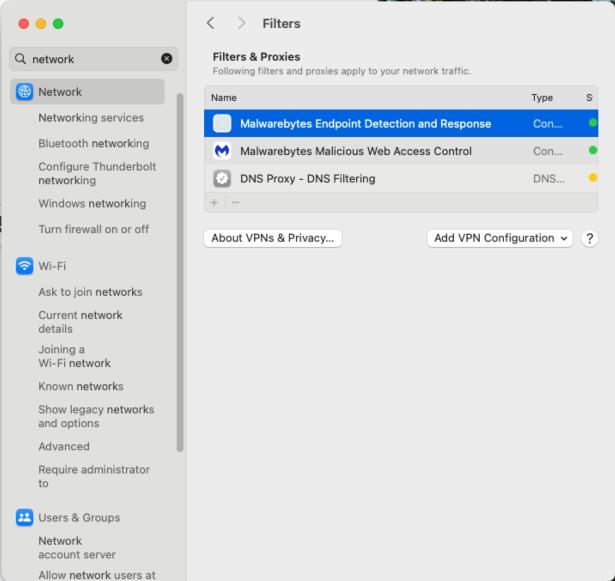Click in the network search field

93,59
